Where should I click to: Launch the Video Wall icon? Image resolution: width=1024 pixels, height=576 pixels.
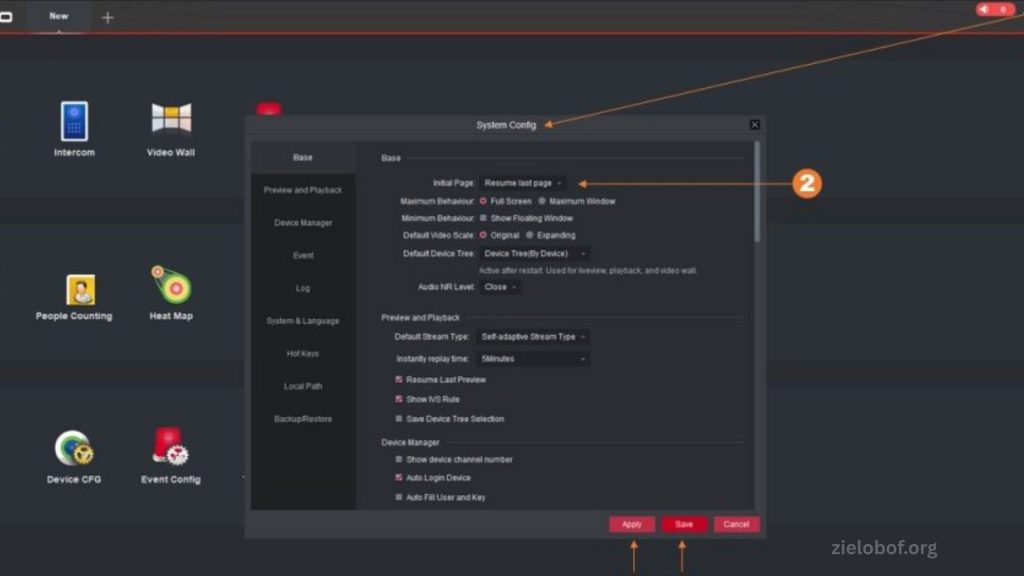coord(171,119)
